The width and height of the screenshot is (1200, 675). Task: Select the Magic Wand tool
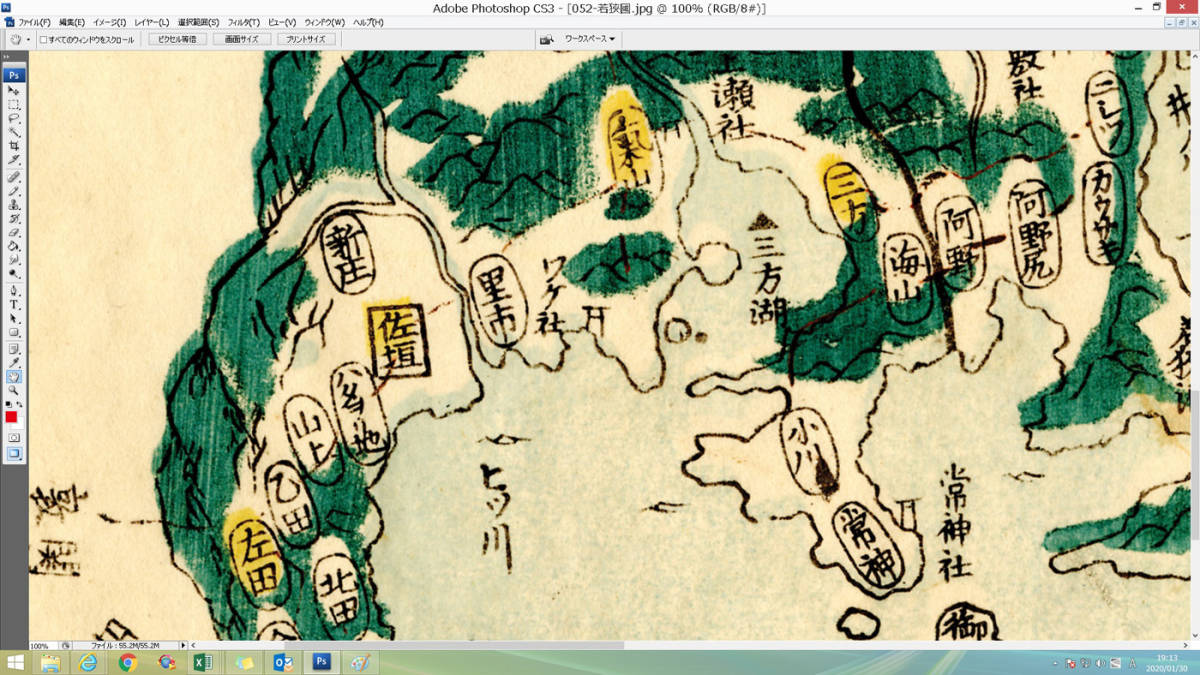coord(14,132)
